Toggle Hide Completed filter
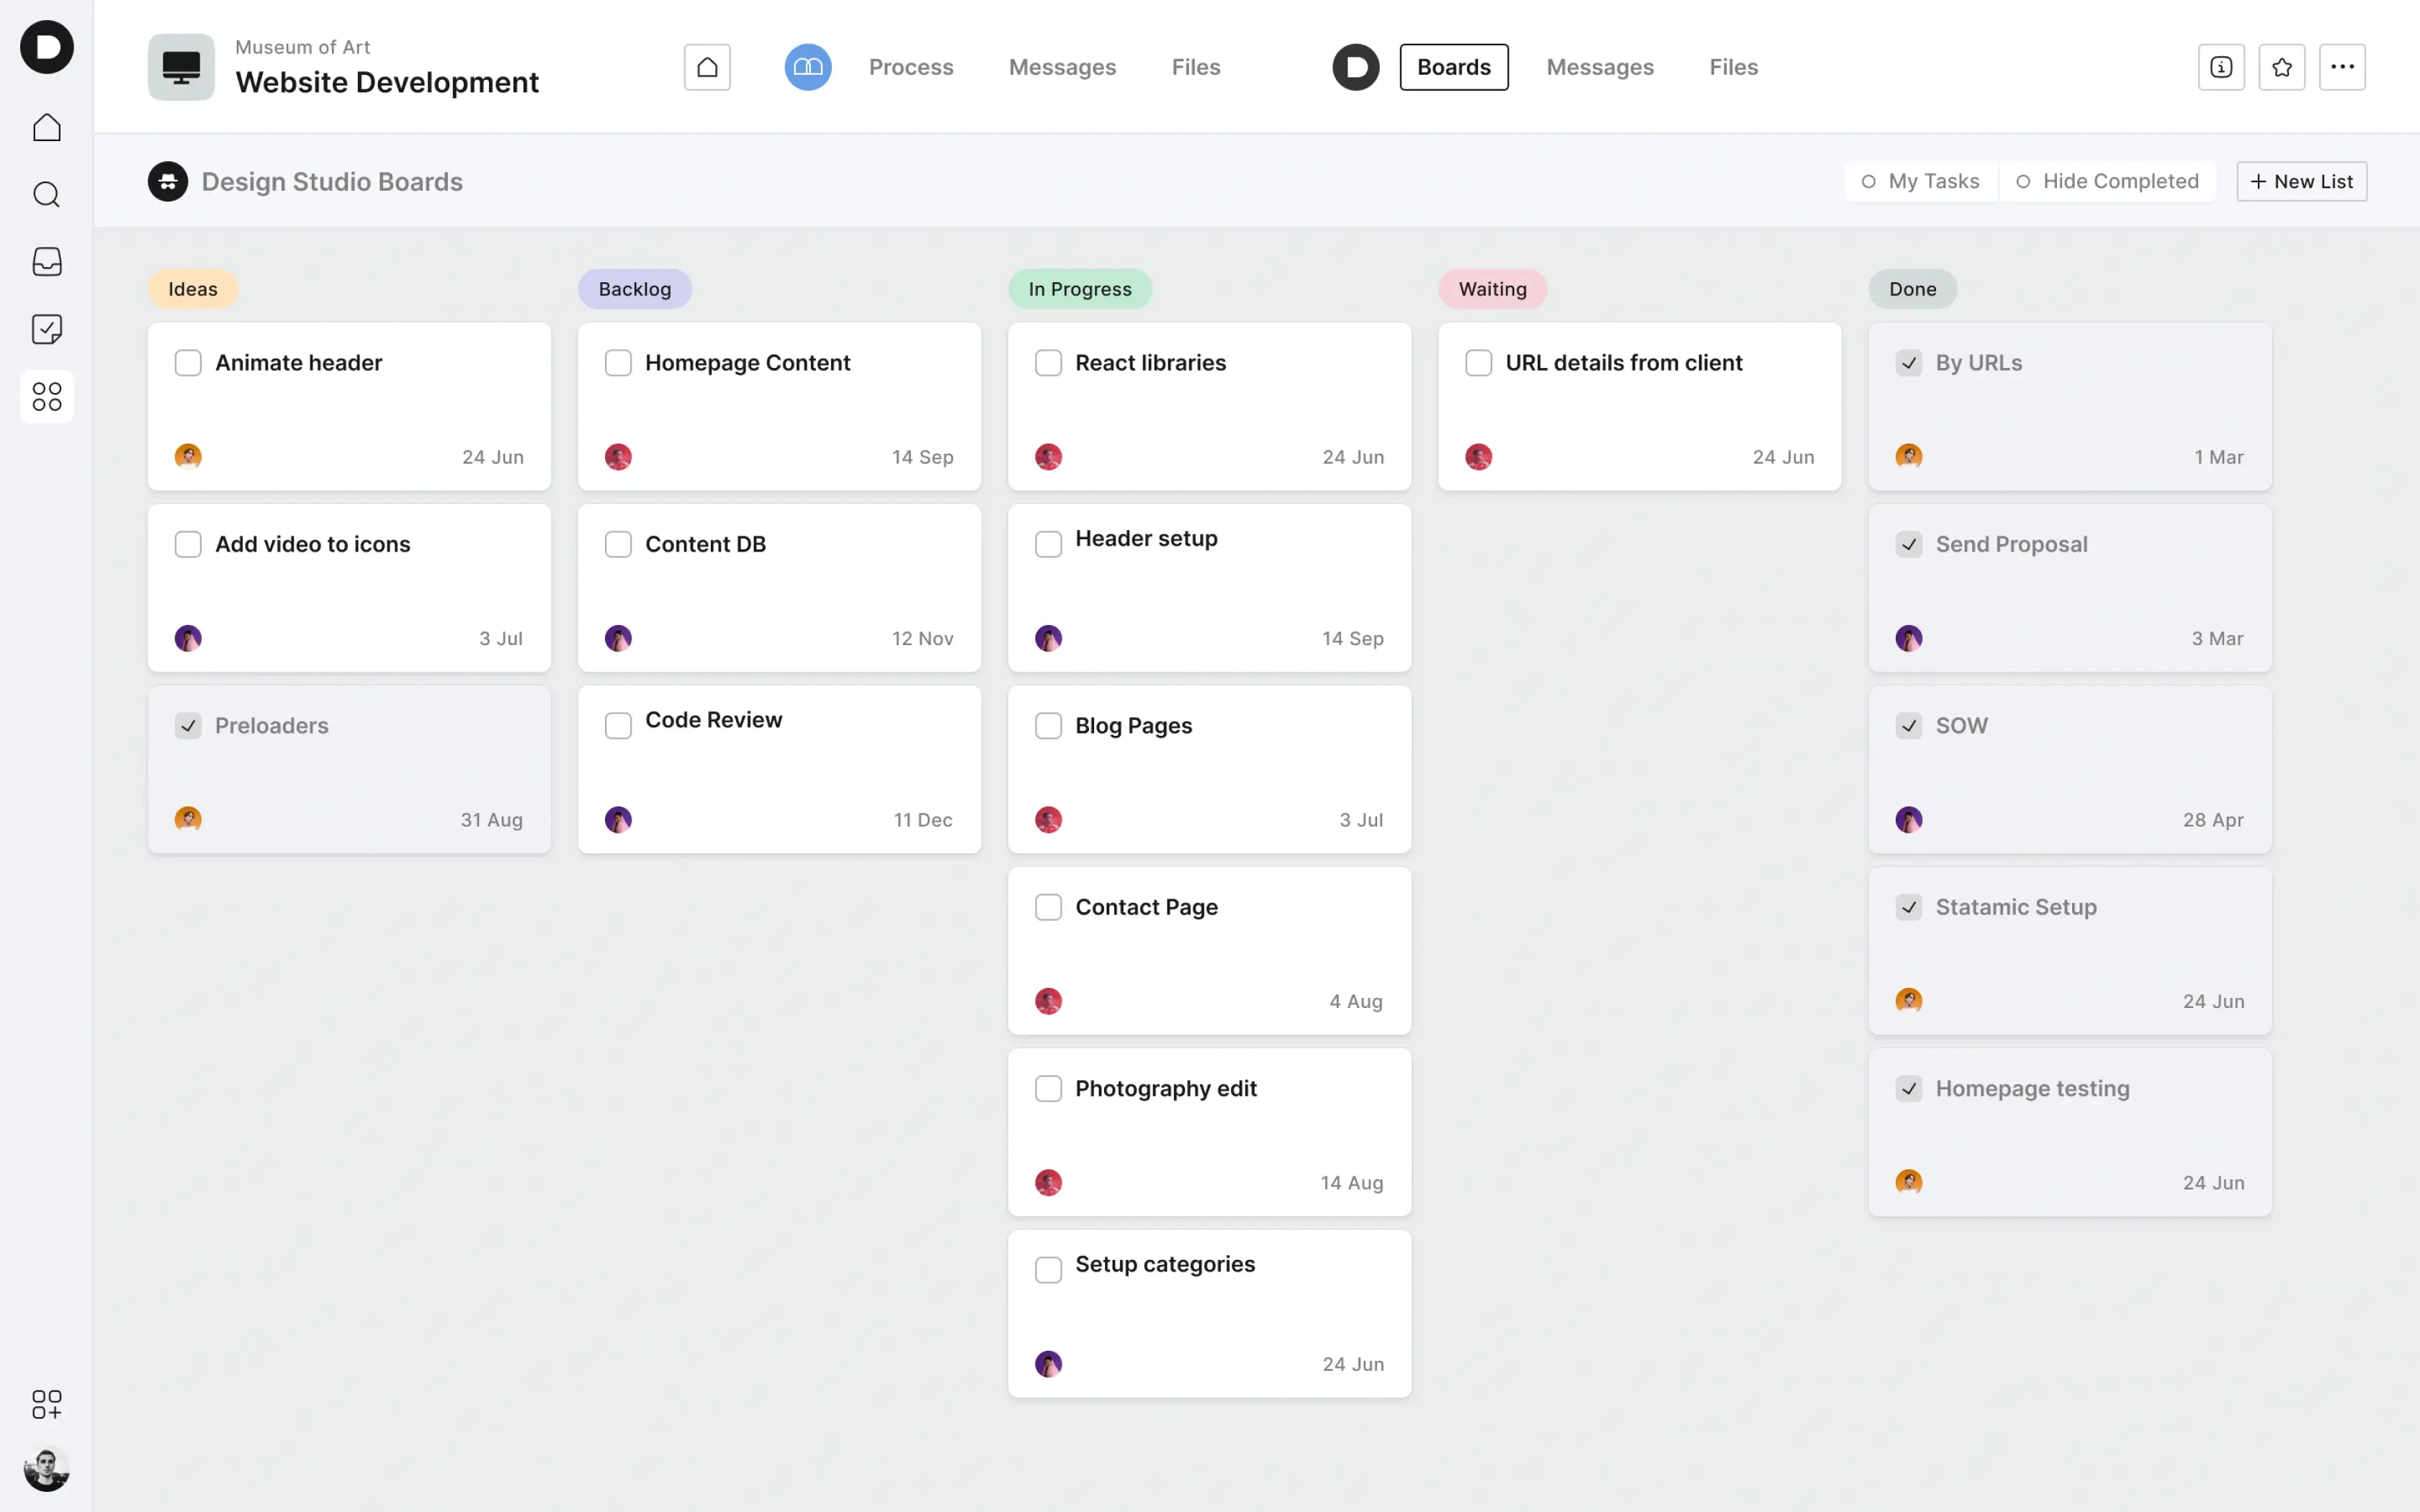The width and height of the screenshot is (2420, 1512). (2107, 181)
